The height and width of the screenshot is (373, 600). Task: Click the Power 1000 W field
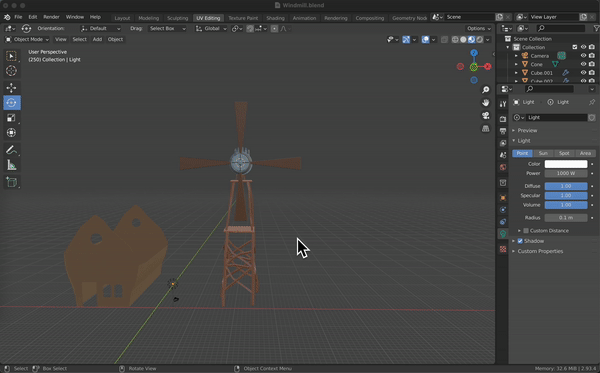[x=566, y=173]
